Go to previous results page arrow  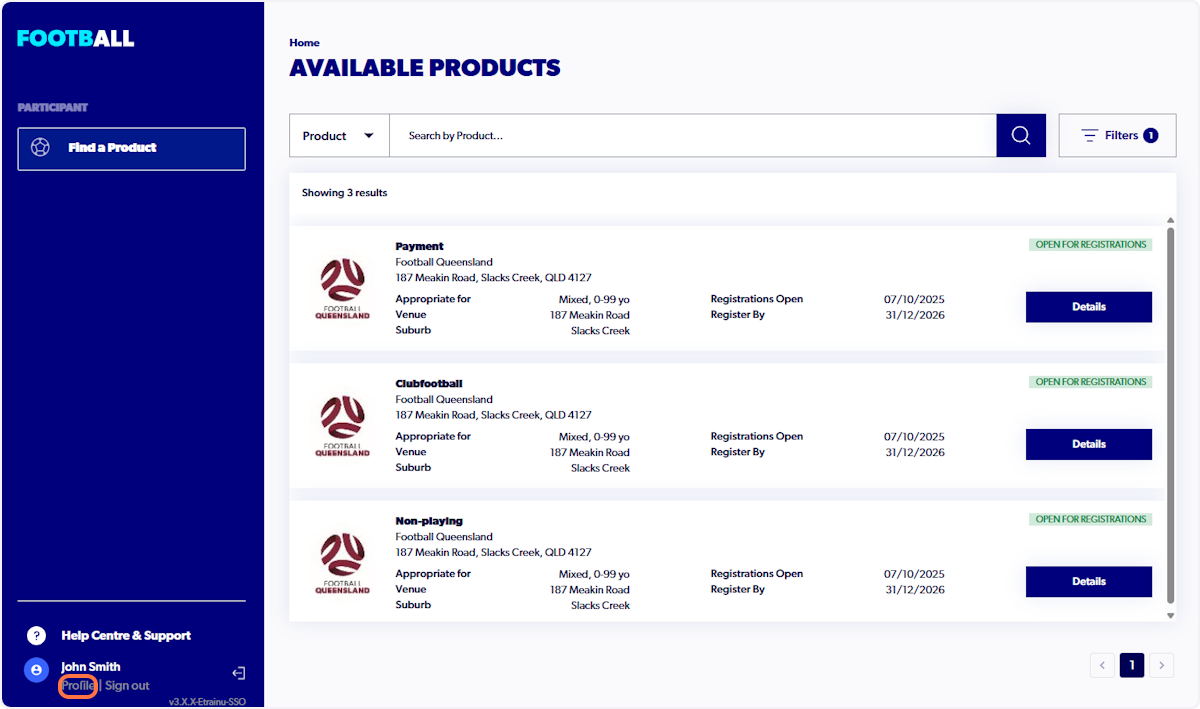pos(1102,665)
